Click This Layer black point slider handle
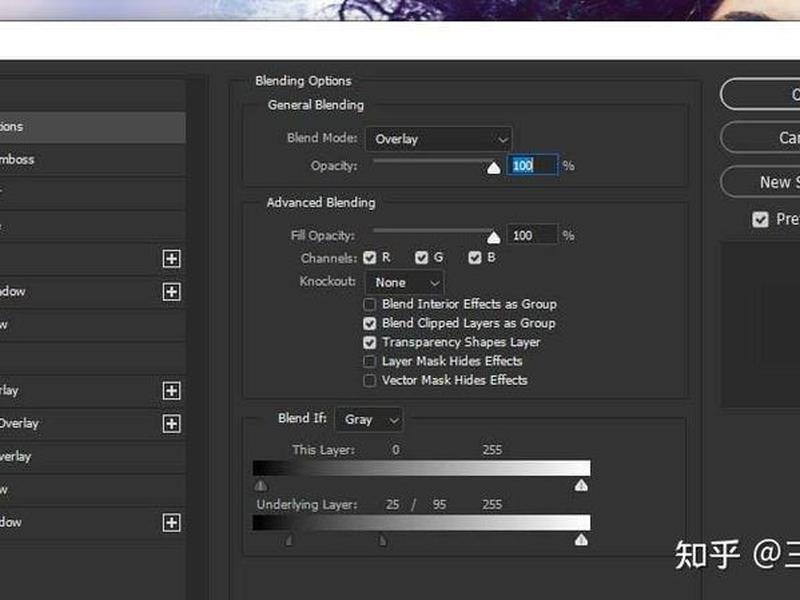Screen dimensions: 800x600 pyautogui.click(x=261, y=485)
